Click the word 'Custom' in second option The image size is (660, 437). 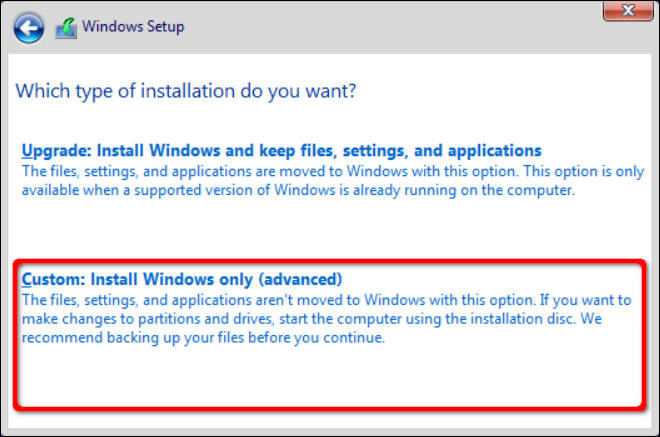click(x=49, y=278)
